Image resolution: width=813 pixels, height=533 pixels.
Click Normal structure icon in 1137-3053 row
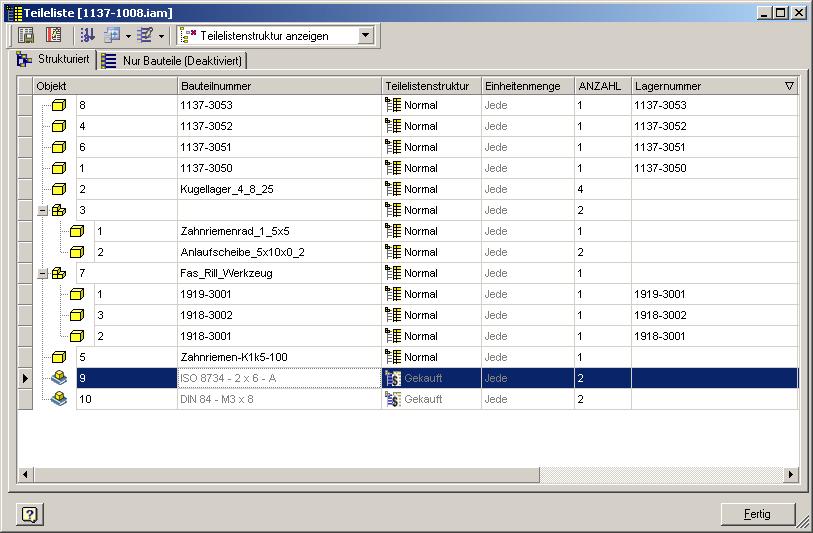(x=393, y=105)
